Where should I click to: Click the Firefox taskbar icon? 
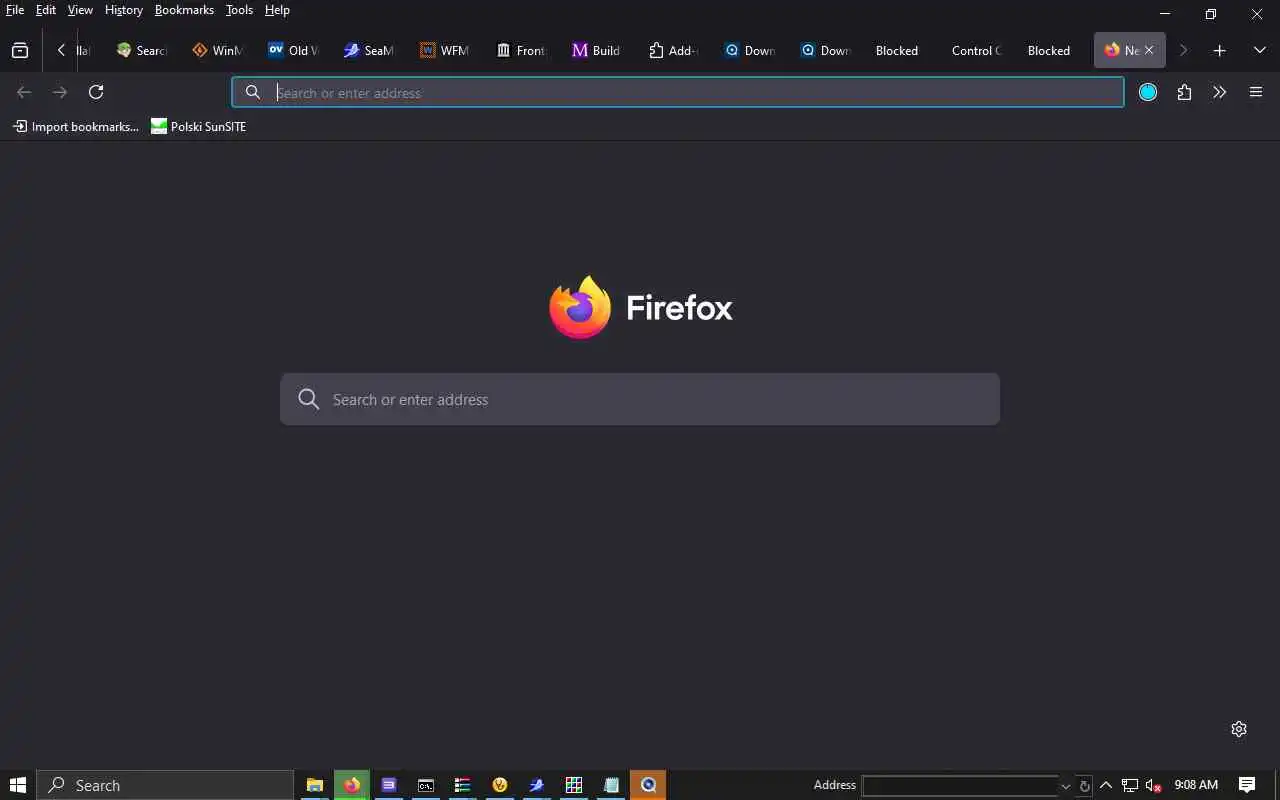click(352, 785)
